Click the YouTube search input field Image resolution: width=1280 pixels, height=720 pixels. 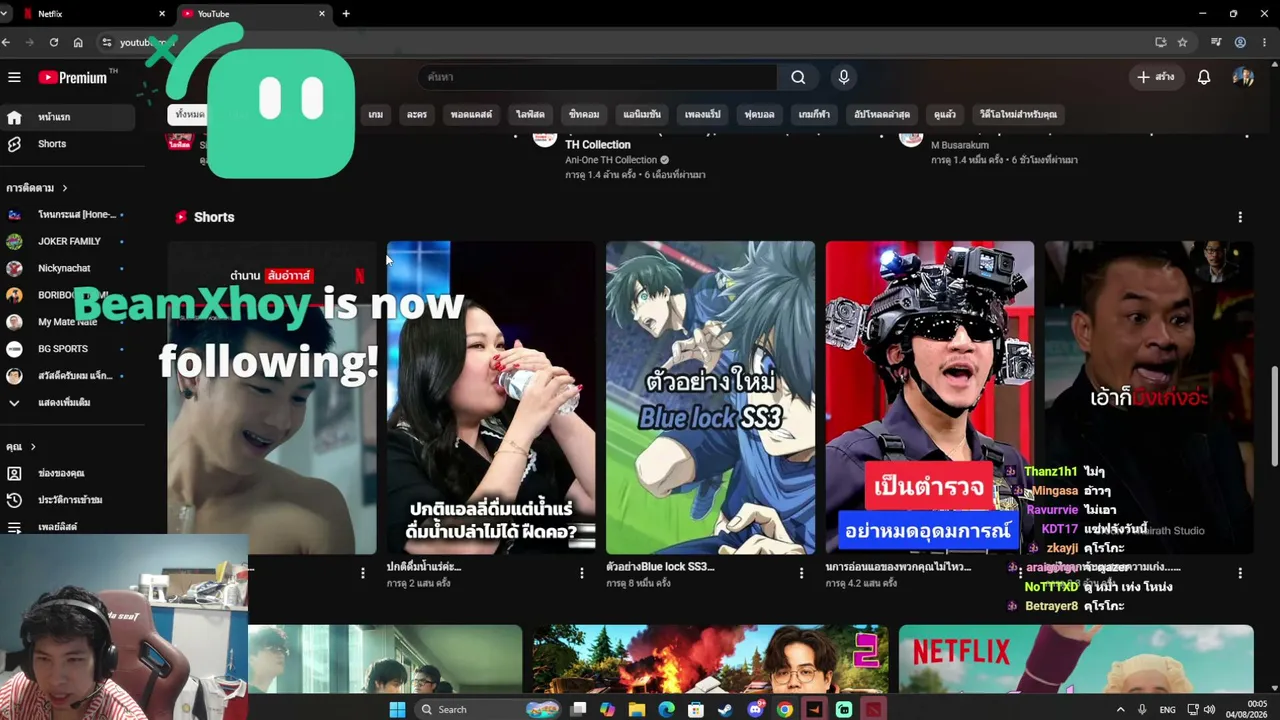598,77
